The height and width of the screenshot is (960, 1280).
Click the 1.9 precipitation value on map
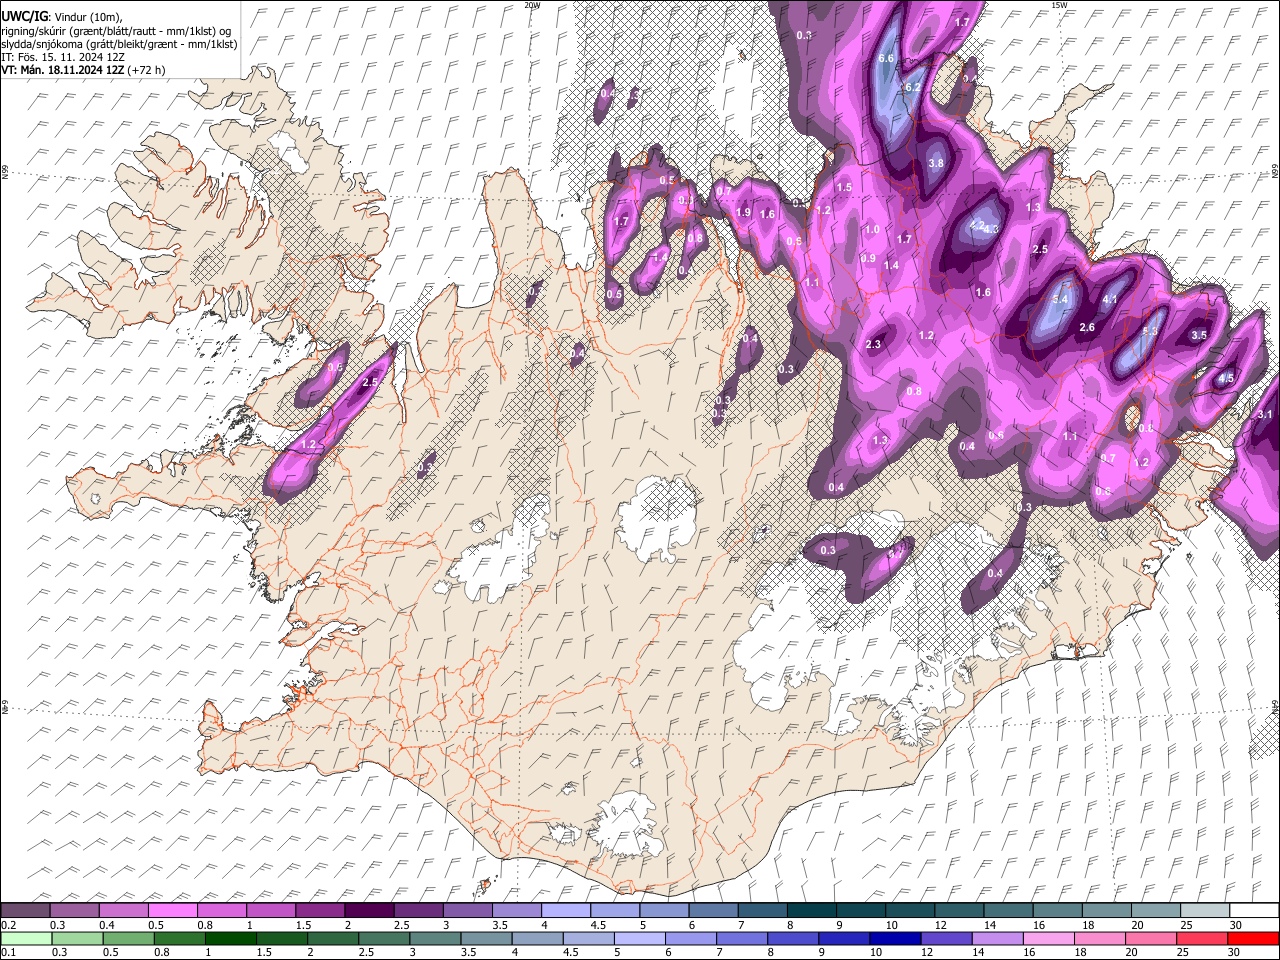[743, 213]
